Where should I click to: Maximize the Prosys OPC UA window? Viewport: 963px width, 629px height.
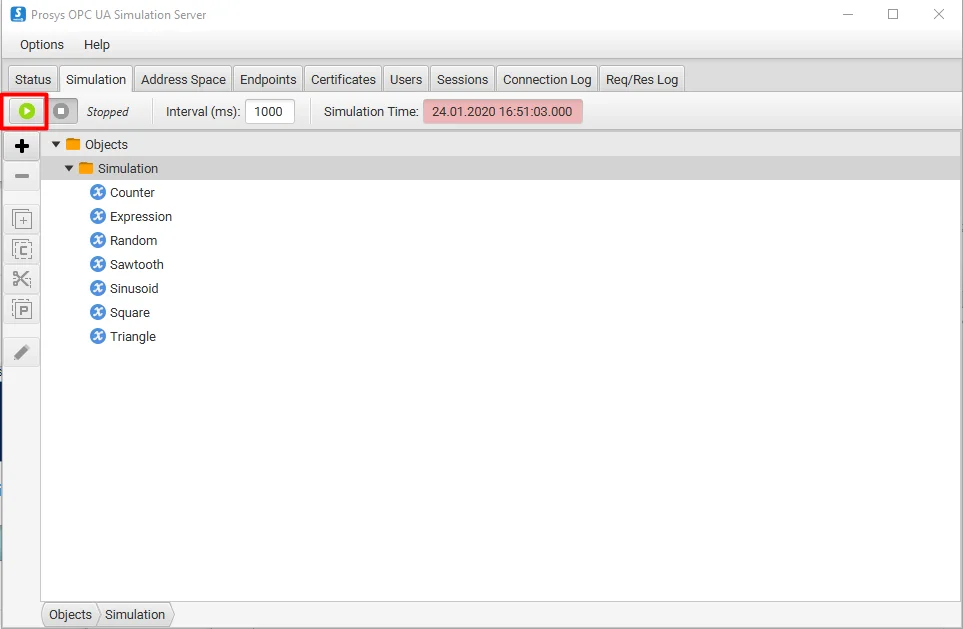[x=893, y=14]
